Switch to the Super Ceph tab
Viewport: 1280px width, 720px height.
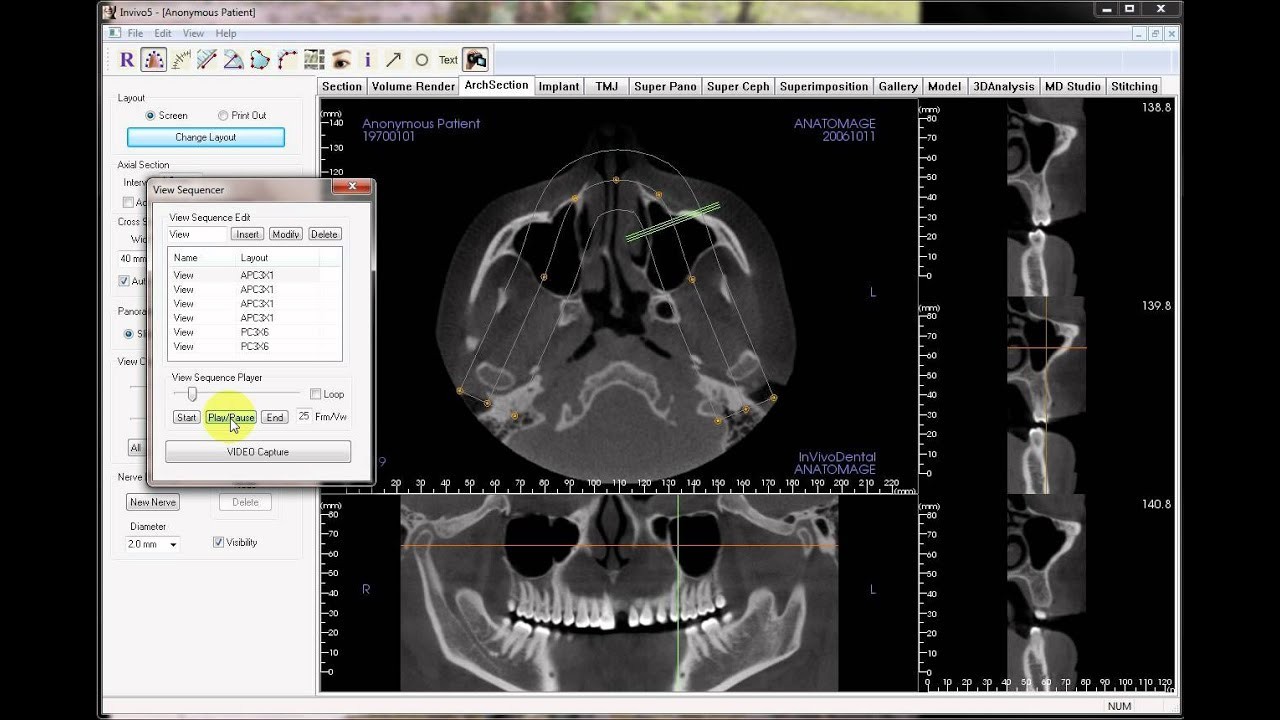click(738, 87)
